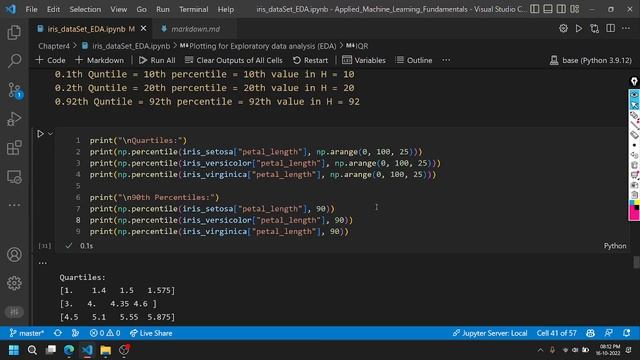Synchronize changes icon in status bar
This screenshot has height=360, width=640.
tap(58, 333)
